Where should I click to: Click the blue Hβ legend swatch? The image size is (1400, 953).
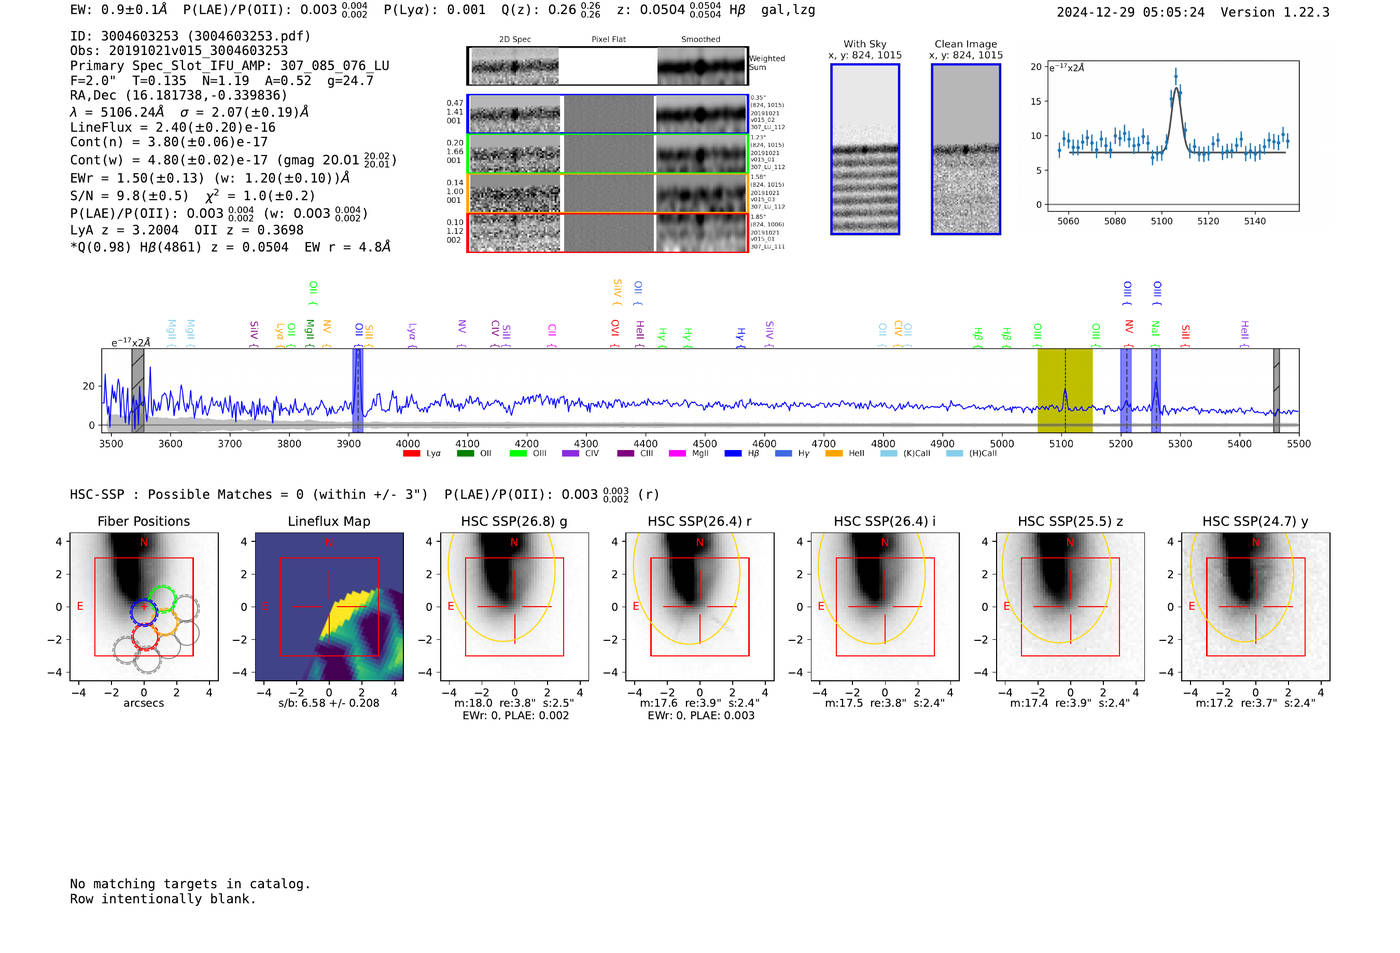pyautogui.click(x=733, y=454)
